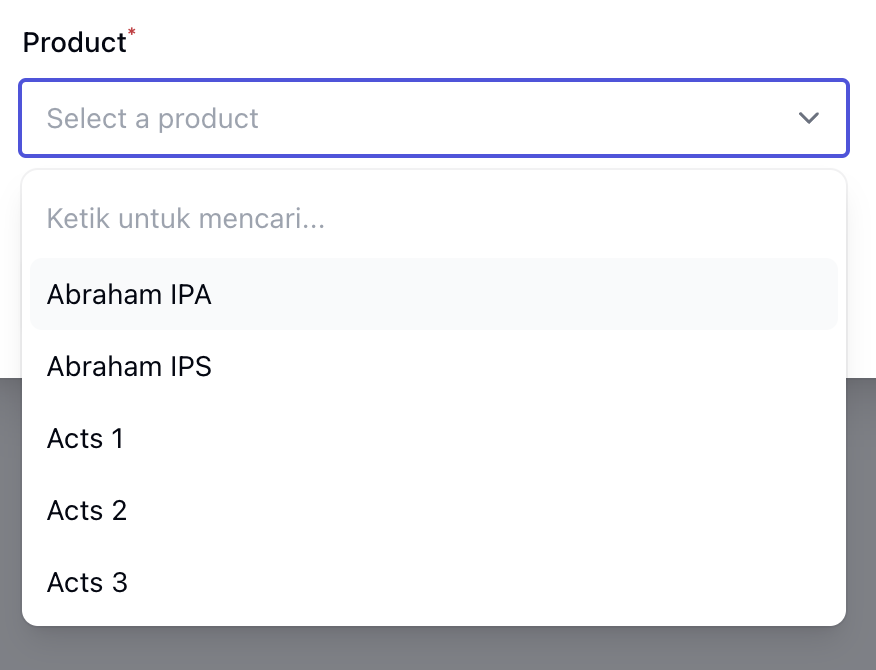Click the highlighted Abraham IPA row
Screen dimensions: 876x670
[433, 294]
